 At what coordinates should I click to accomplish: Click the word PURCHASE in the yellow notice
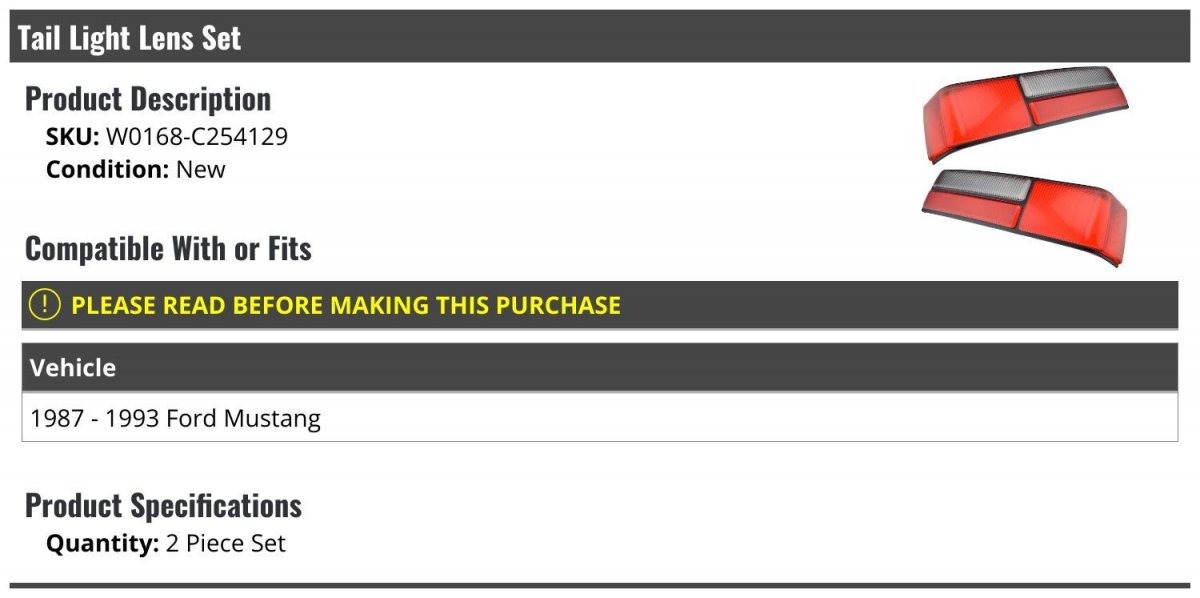coord(559,305)
